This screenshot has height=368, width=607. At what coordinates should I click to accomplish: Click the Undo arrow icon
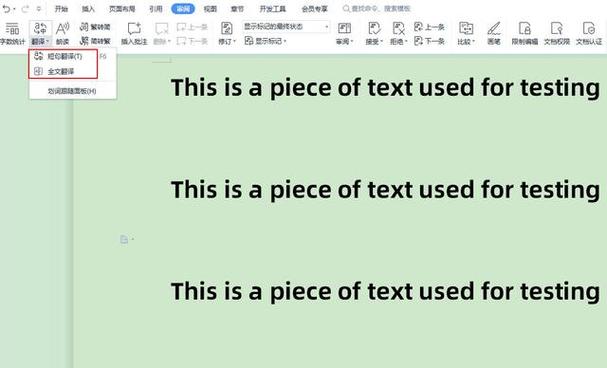tap(6, 9)
